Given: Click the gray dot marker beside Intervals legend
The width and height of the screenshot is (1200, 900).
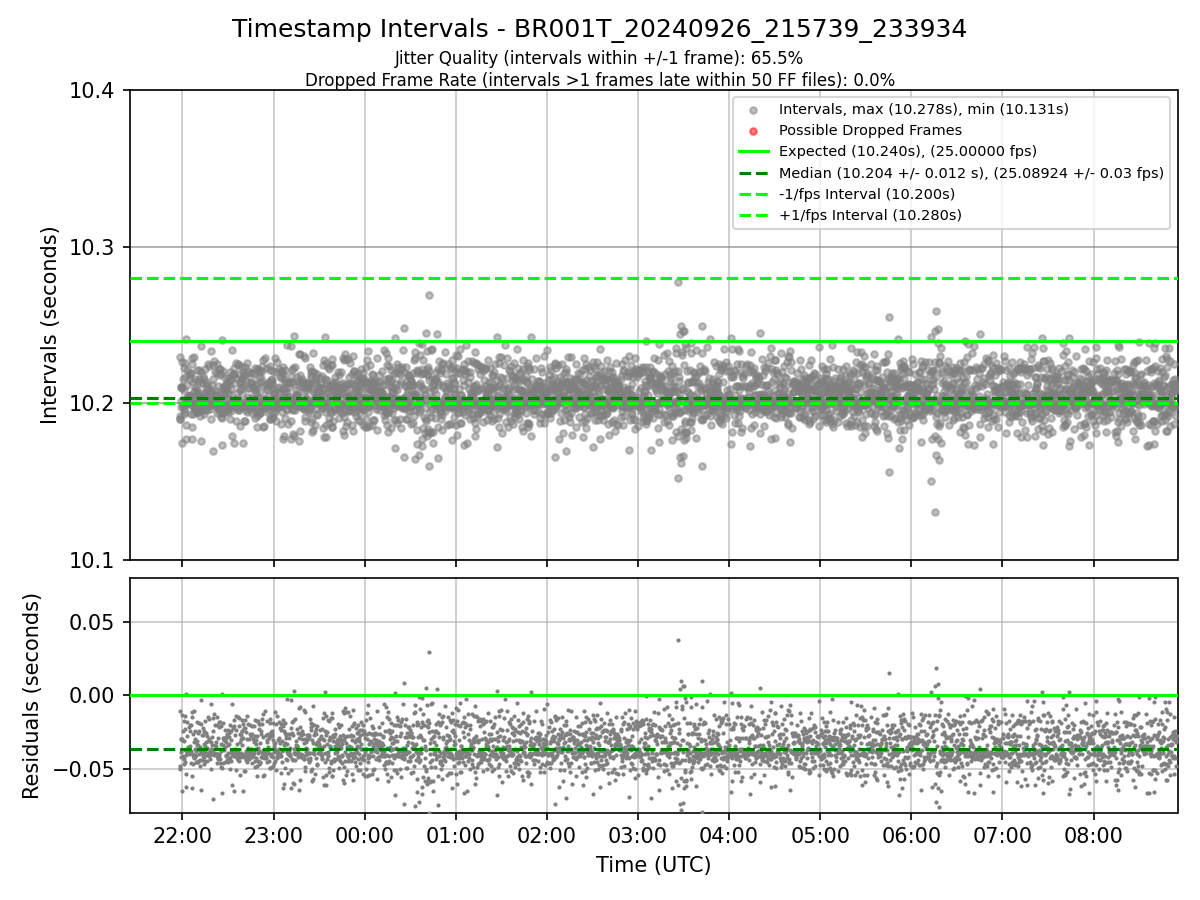Looking at the screenshot, I should point(754,110).
